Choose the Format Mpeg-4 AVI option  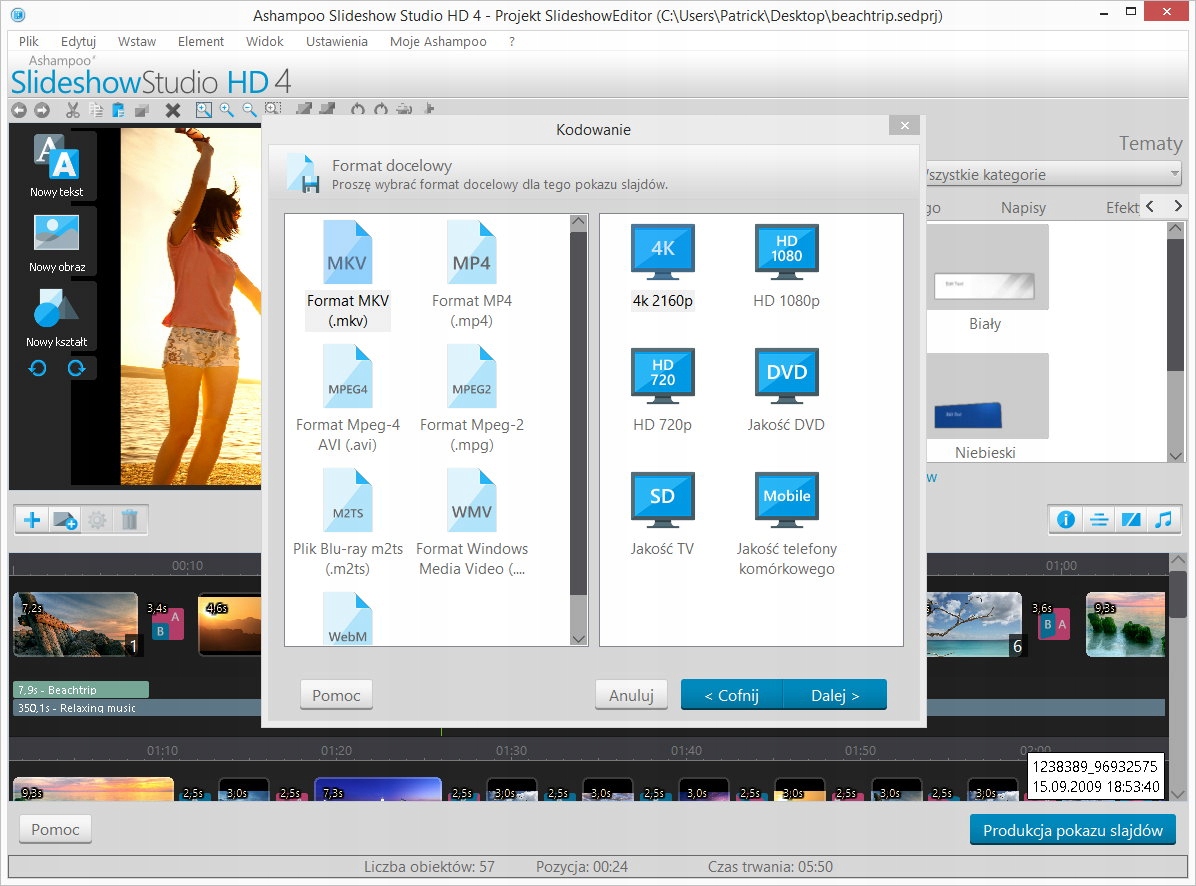[x=347, y=377]
